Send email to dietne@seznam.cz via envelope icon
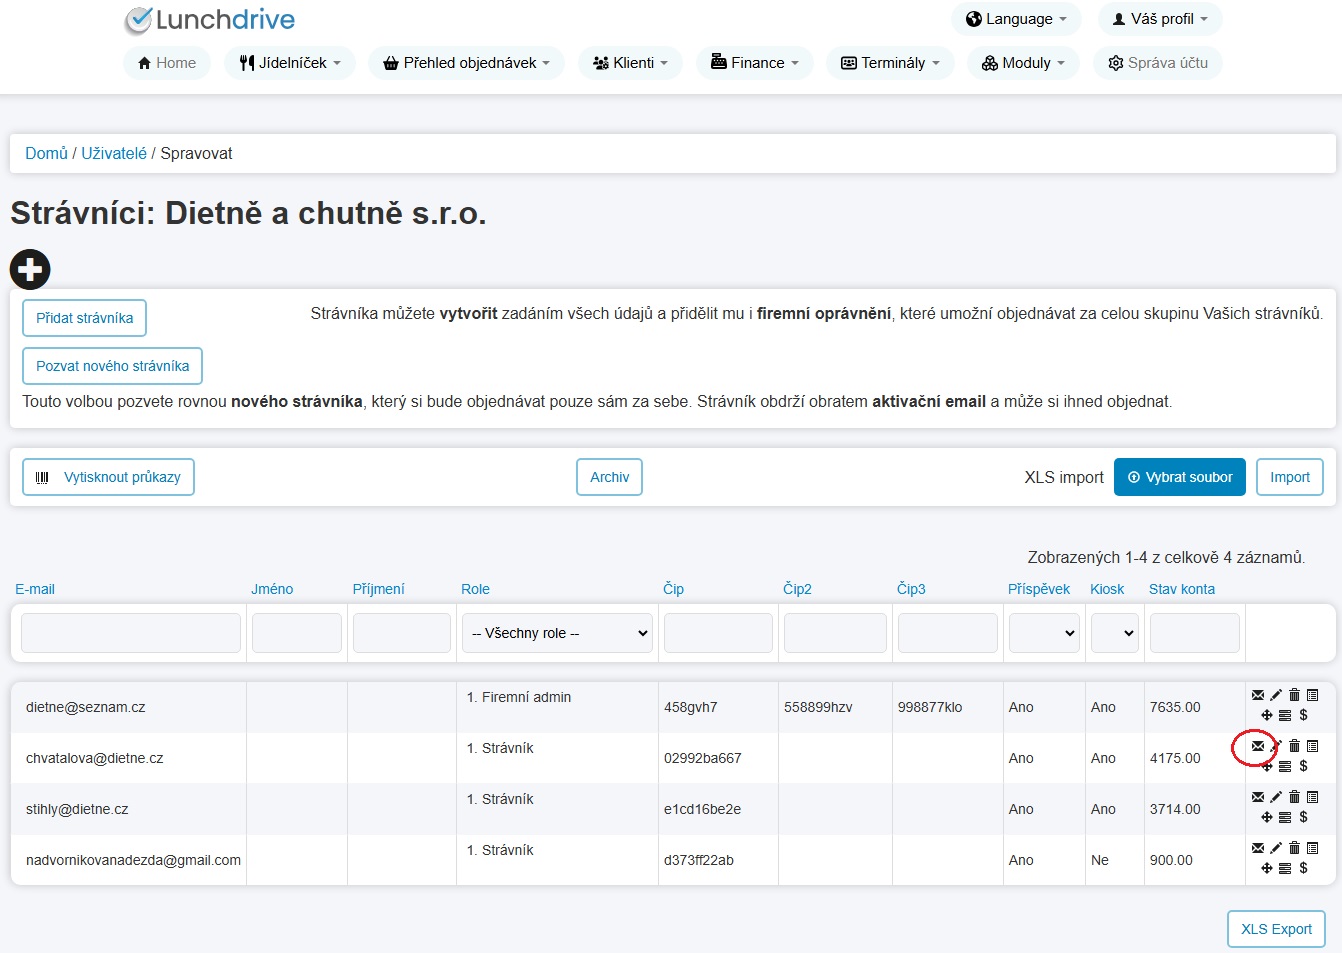The height and width of the screenshot is (953, 1342). 1258,695
